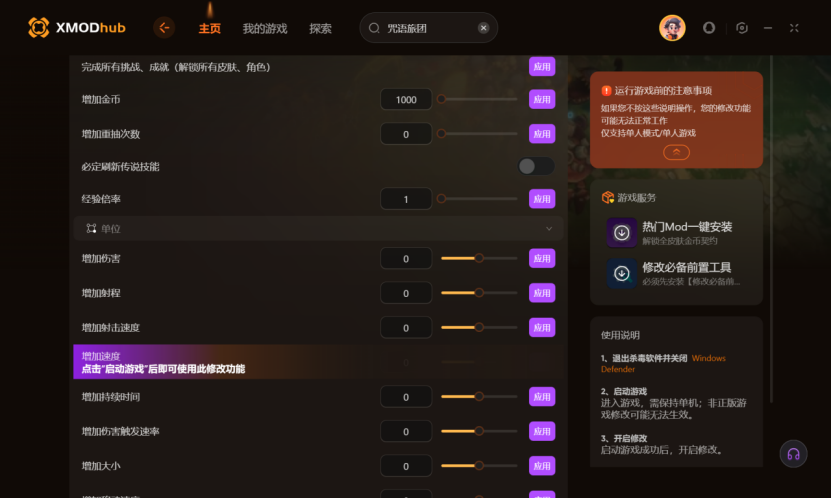Open the notifications bell

(x=709, y=28)
